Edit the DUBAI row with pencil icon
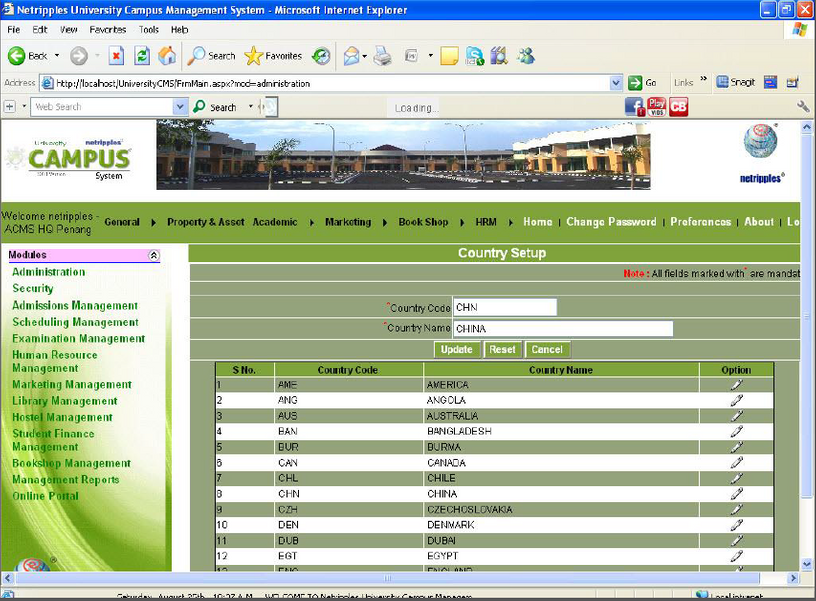Image resolution: width=816 pixels, height=601 pixels. tap(736, 541)
